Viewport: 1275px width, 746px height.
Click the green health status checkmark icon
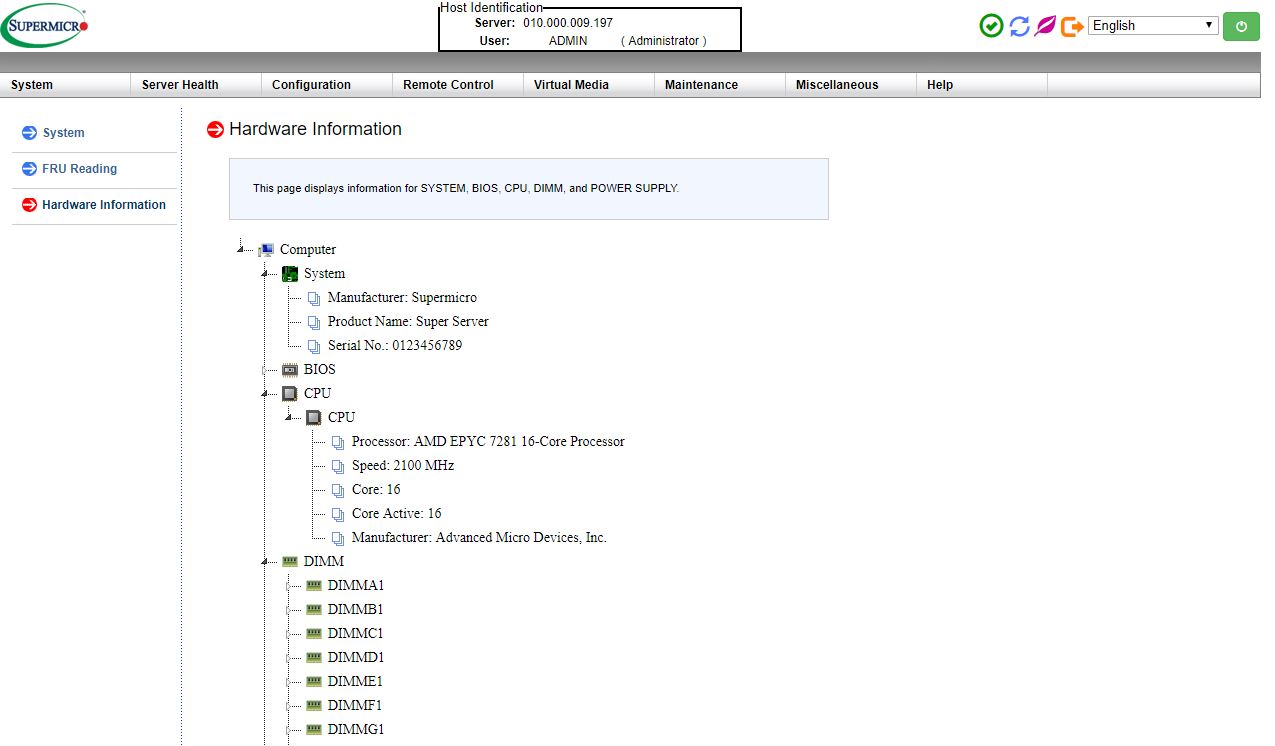[990, 25]
